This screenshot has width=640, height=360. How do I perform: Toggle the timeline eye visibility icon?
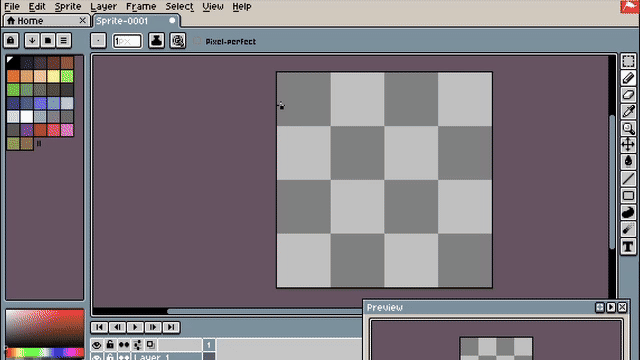[96, 345]
